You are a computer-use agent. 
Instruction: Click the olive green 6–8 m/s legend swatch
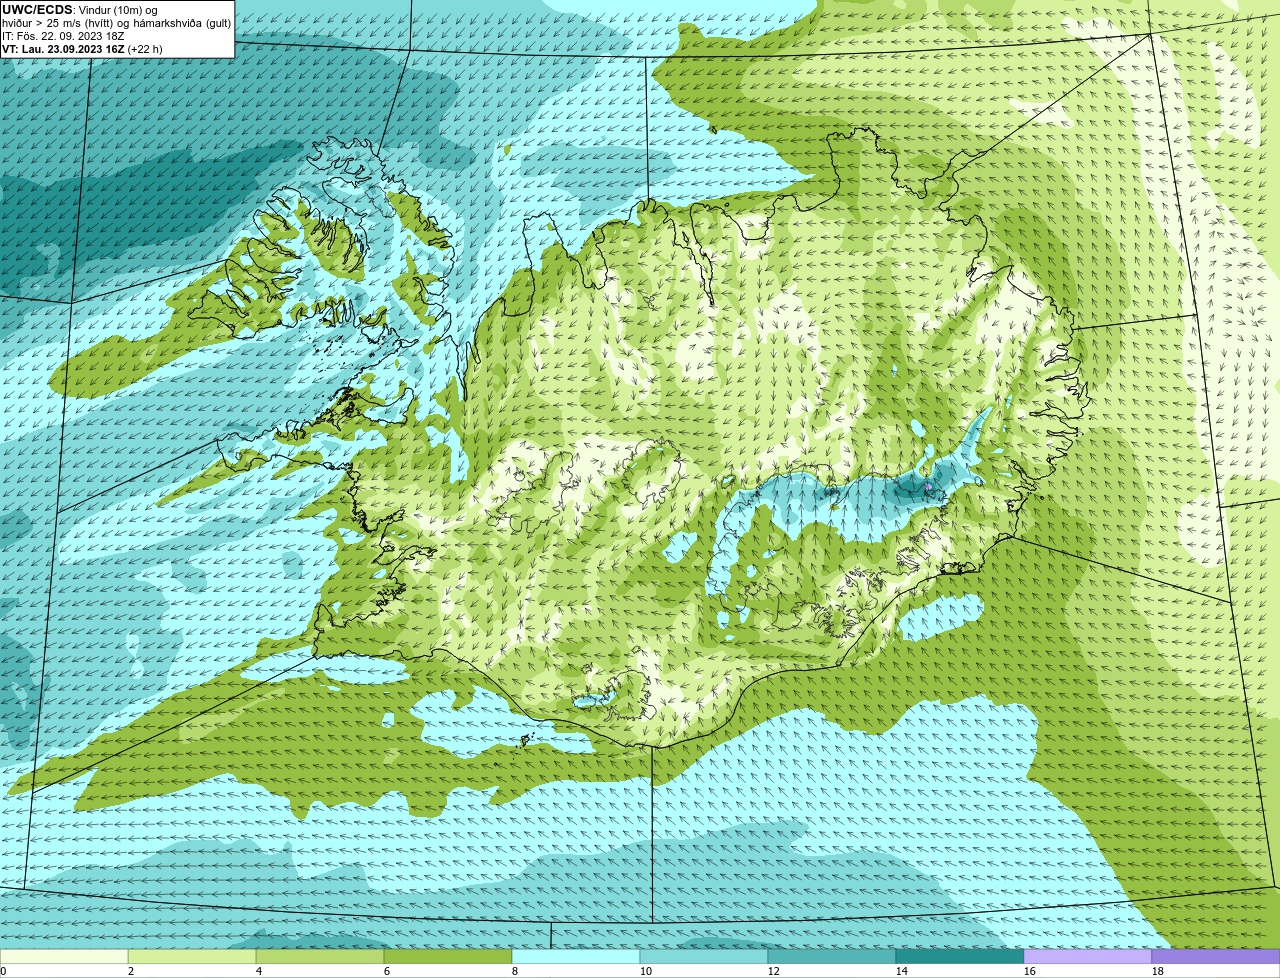(x=448, y=956)
